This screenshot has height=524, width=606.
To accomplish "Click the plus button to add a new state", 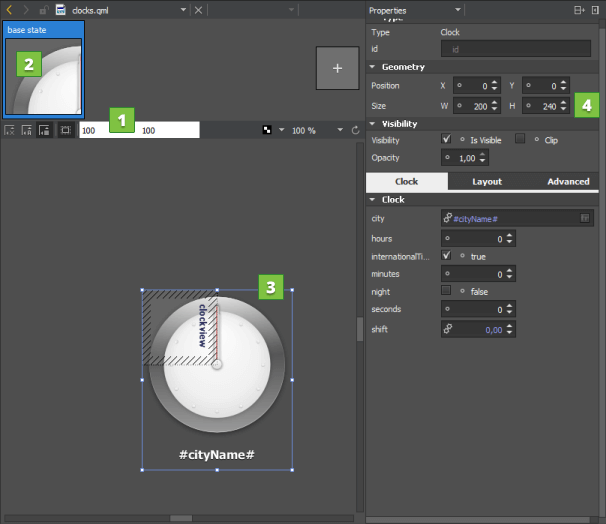I will click(337, 68).
